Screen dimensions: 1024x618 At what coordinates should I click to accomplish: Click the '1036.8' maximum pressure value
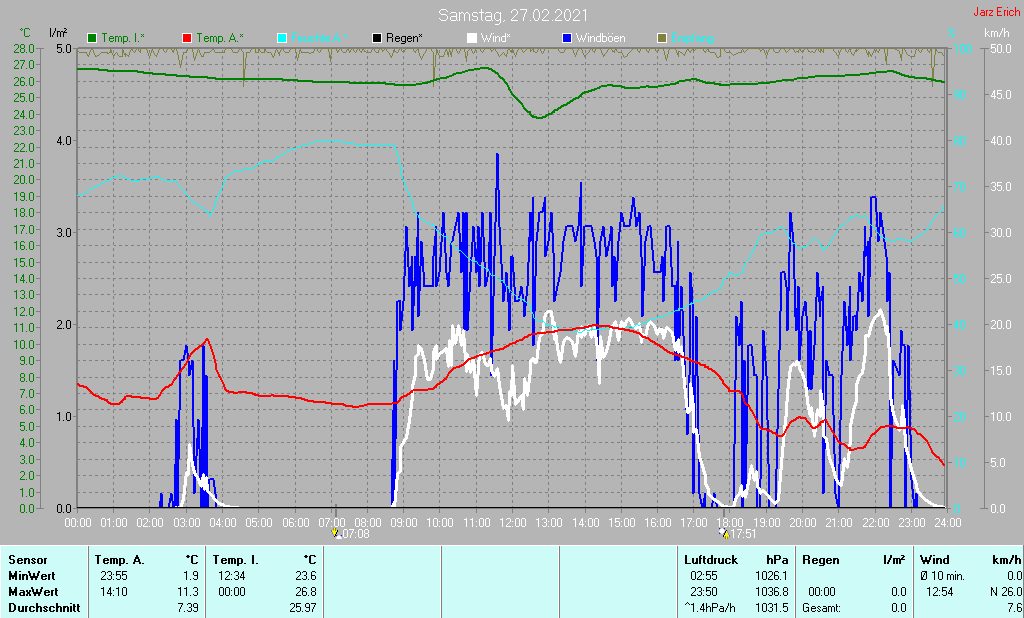point(772,592)
